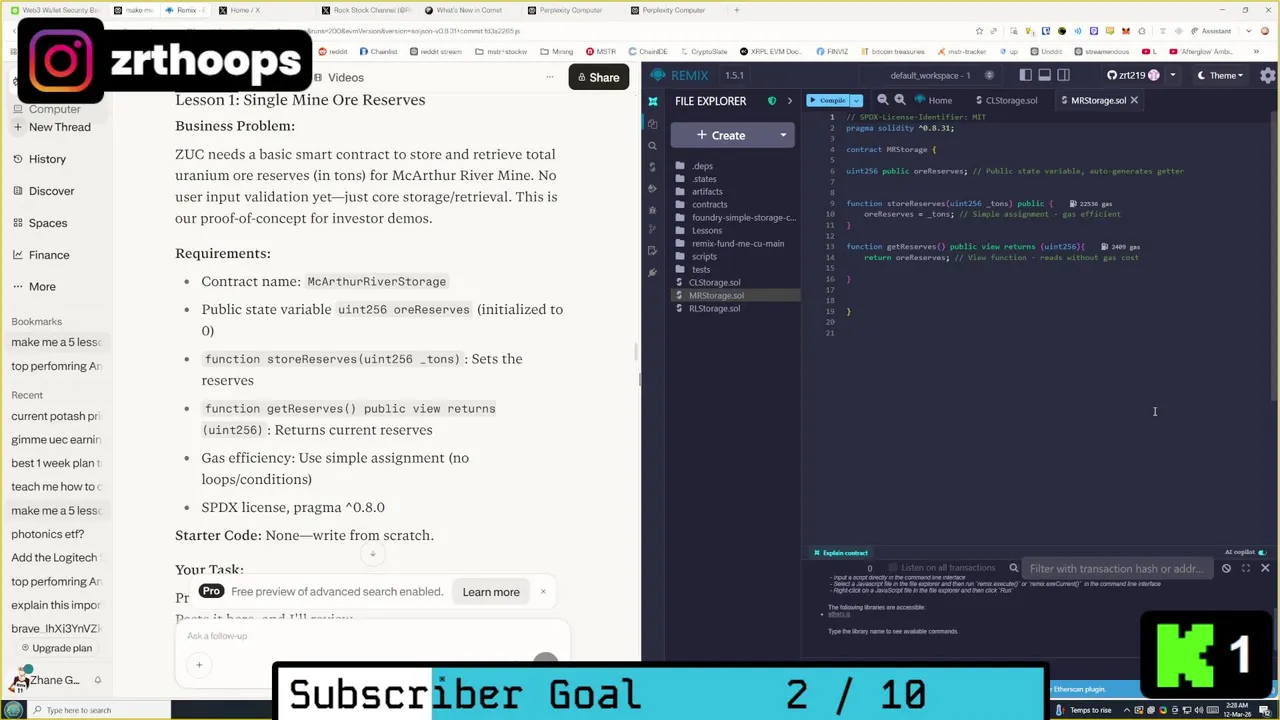Viewport: 1280px width, 720px height.
Task: Click the ethers.js library link in terminal
Action: 839,614
